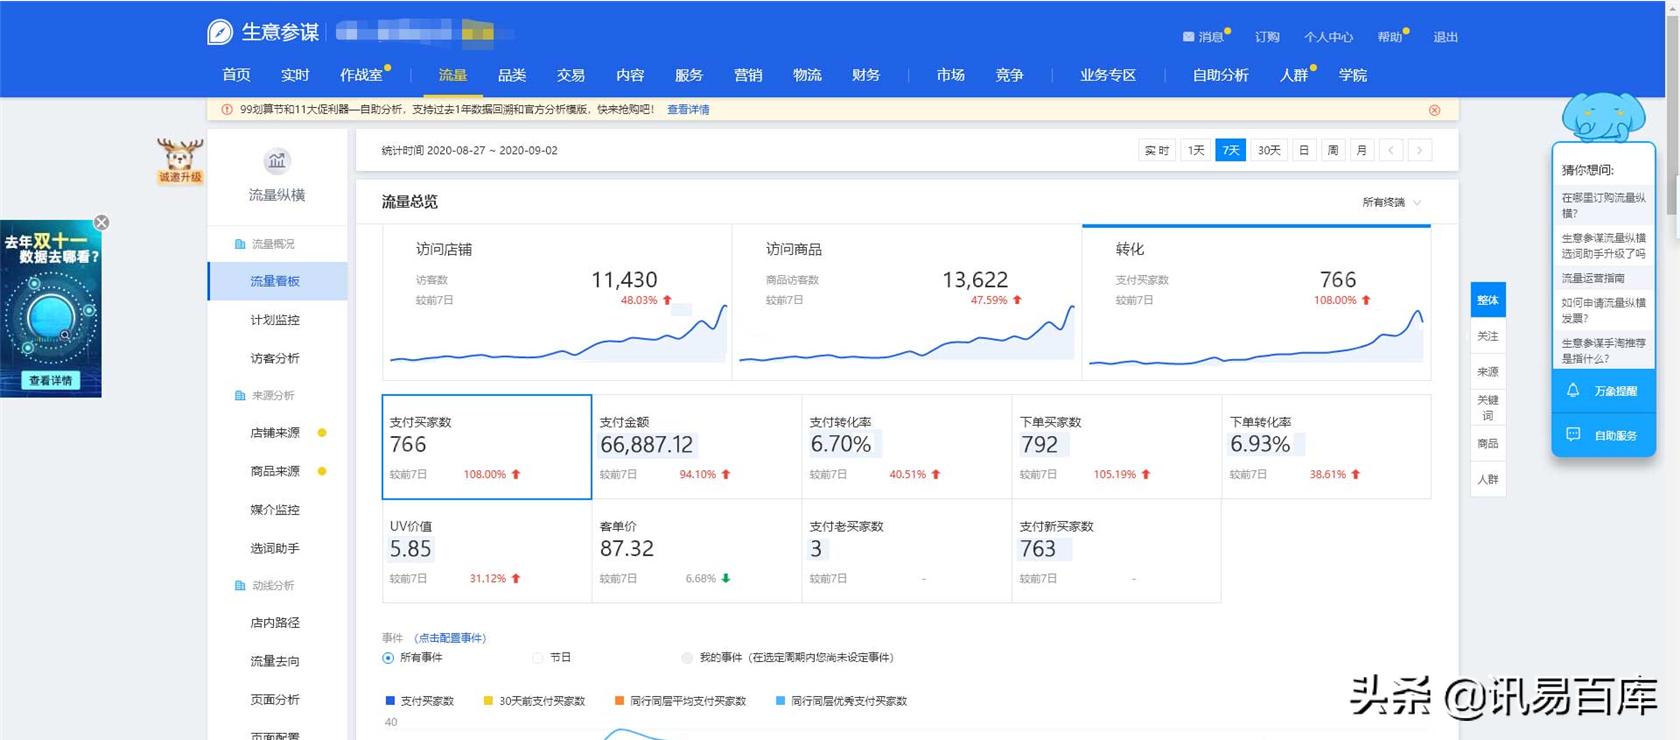Jump to 关键词 section anchor

coord(1488,408)
